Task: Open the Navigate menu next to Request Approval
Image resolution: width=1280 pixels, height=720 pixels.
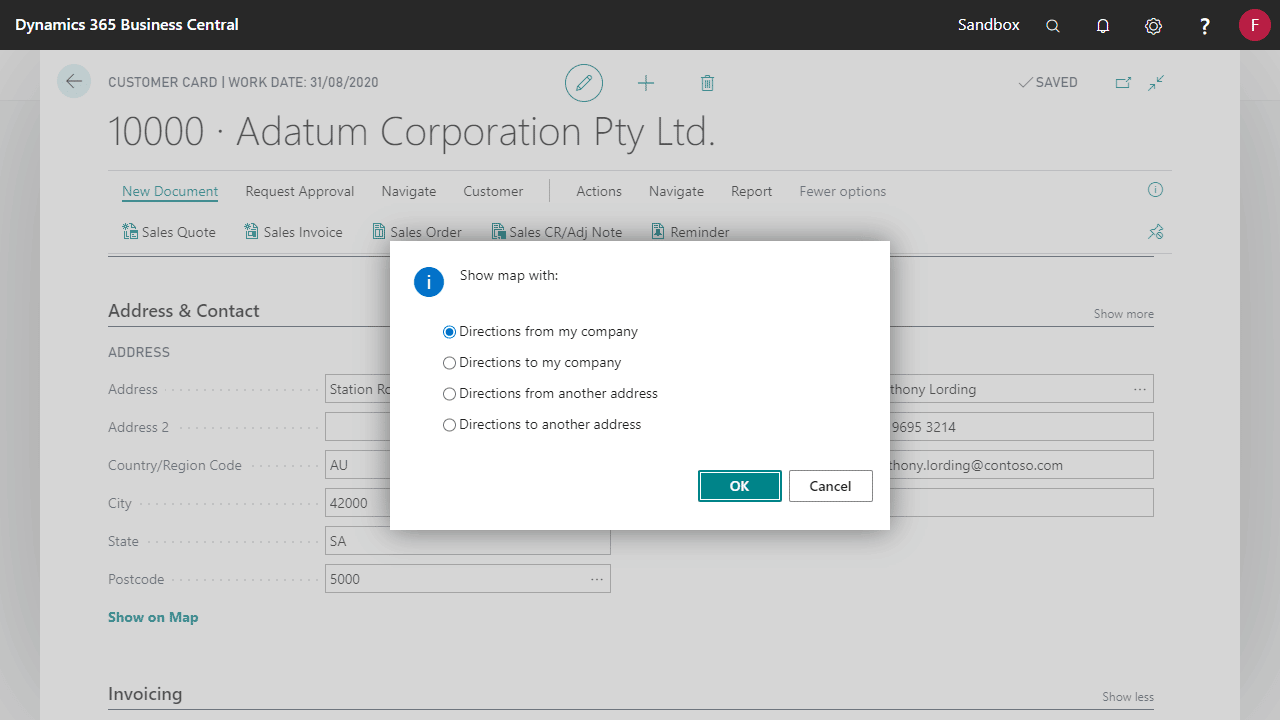Action: 409,191
